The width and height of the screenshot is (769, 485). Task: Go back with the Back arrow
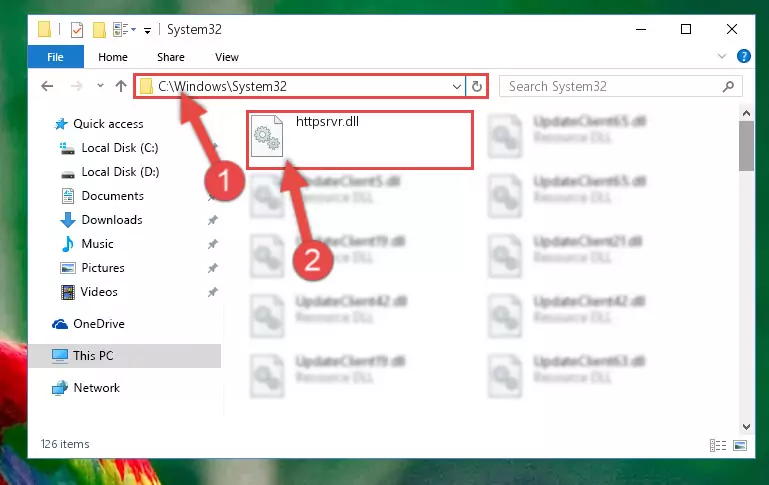point(47,86)
